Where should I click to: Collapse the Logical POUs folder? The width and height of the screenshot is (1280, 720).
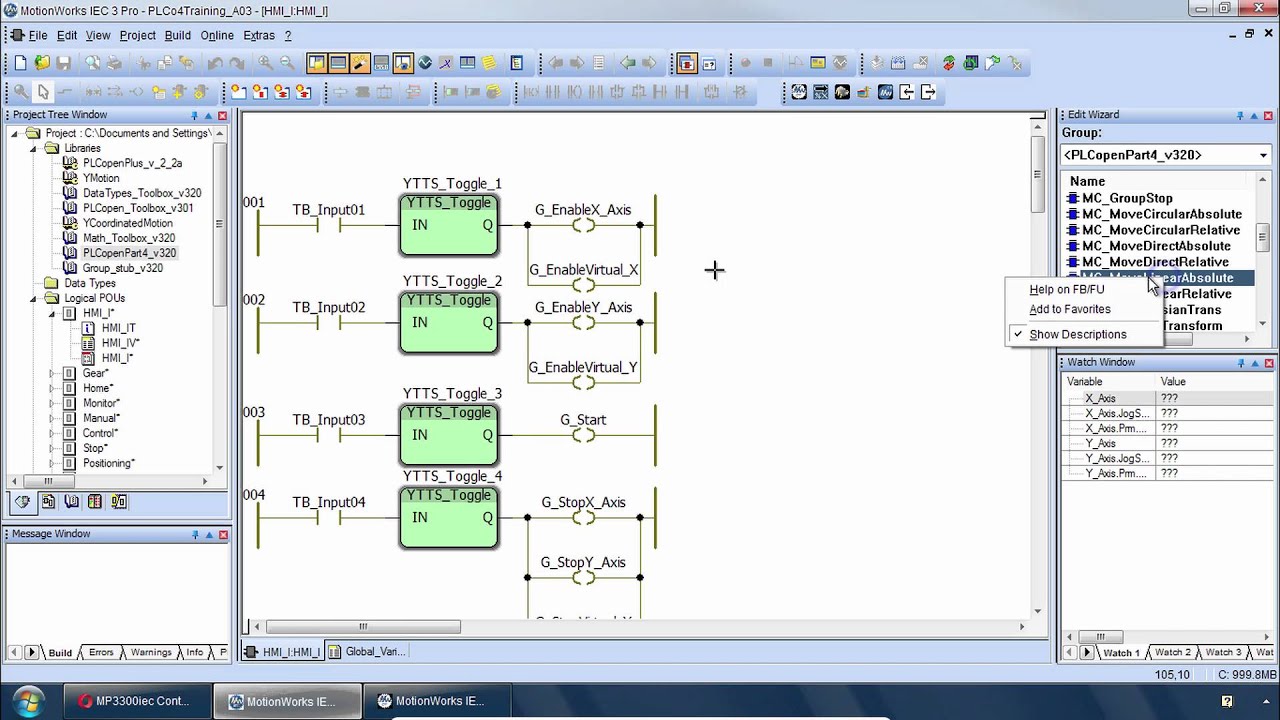tap(33, 298)
